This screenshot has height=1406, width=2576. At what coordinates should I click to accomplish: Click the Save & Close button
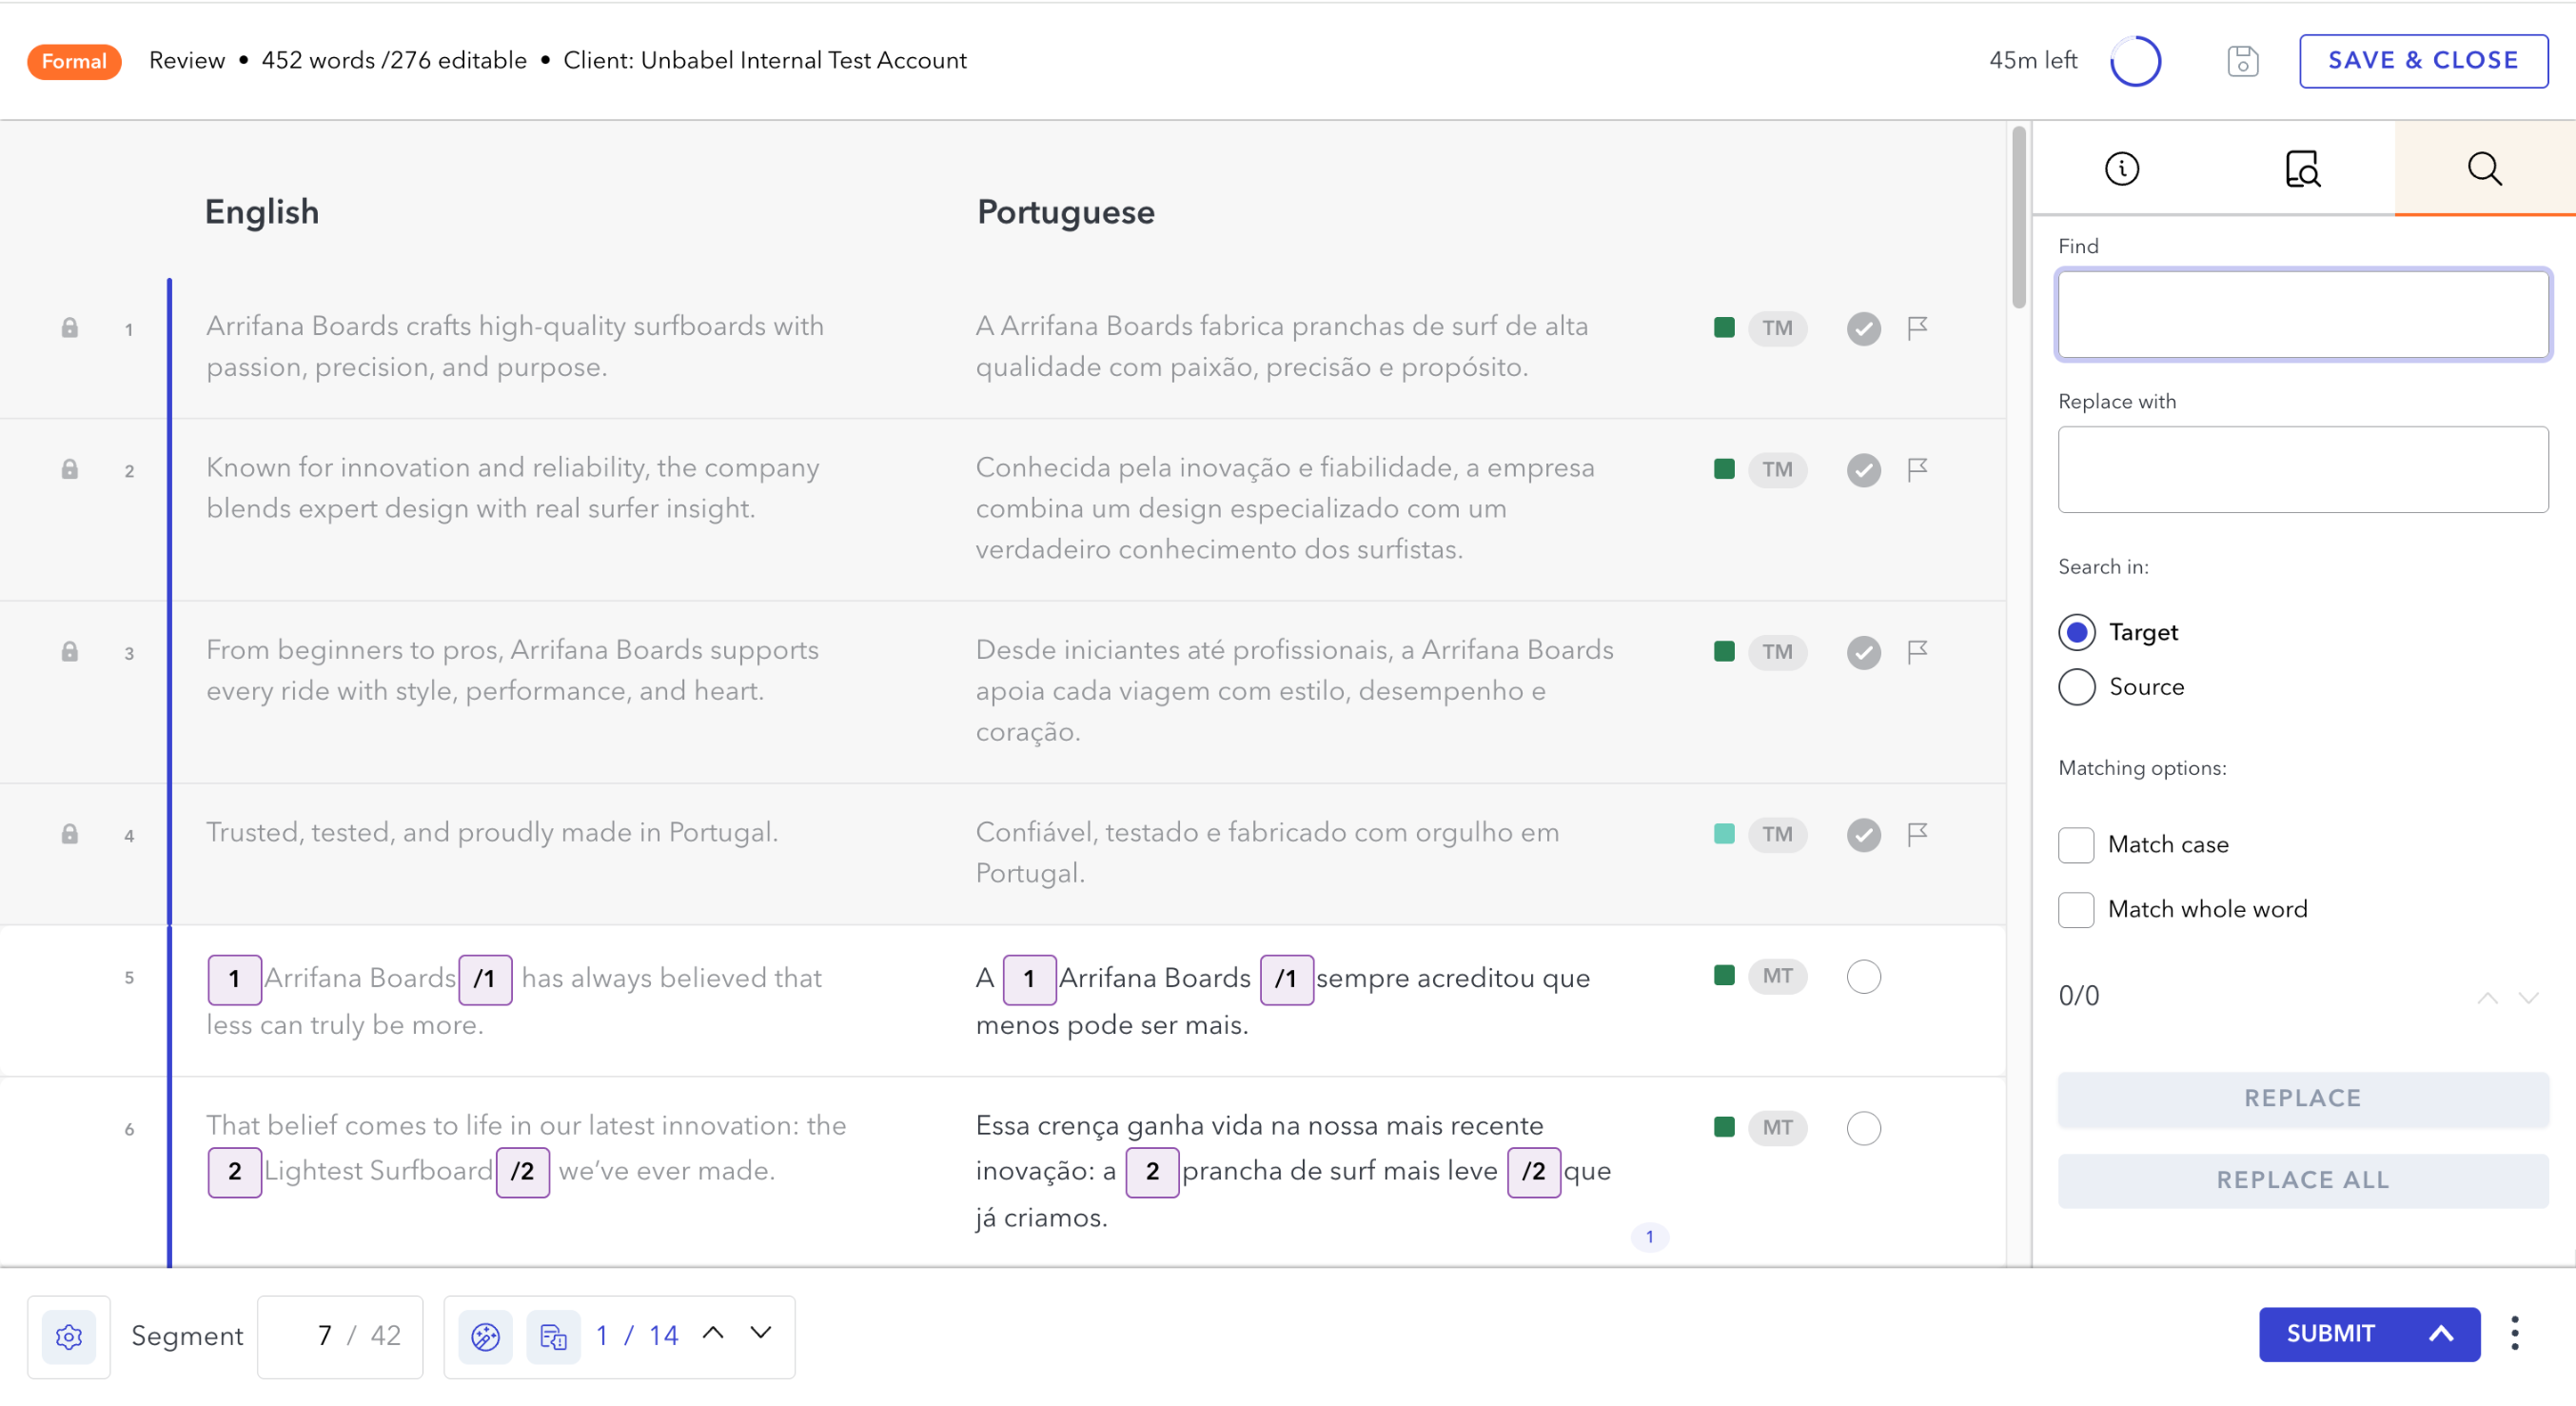(x=2422, y=61)
